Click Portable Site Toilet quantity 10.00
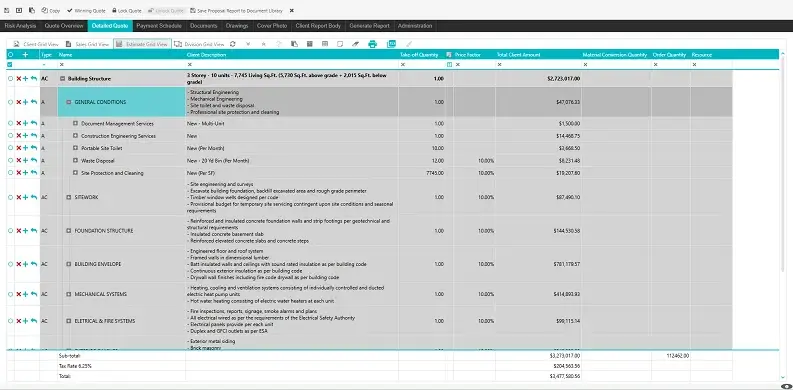Screen dimensions: 793x390 [x=438, y=148]
